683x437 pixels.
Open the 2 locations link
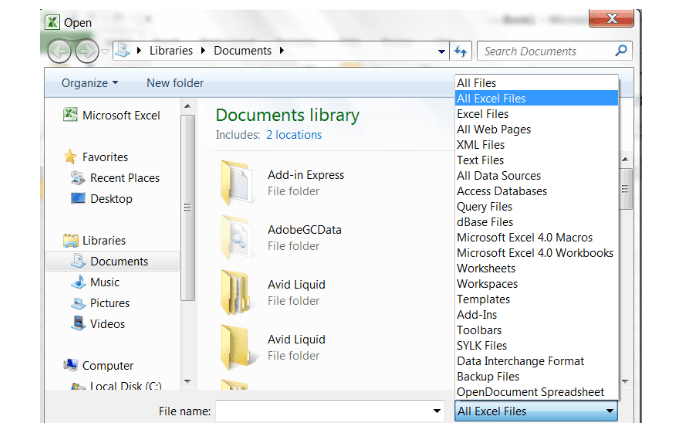(x=294, y=135)
